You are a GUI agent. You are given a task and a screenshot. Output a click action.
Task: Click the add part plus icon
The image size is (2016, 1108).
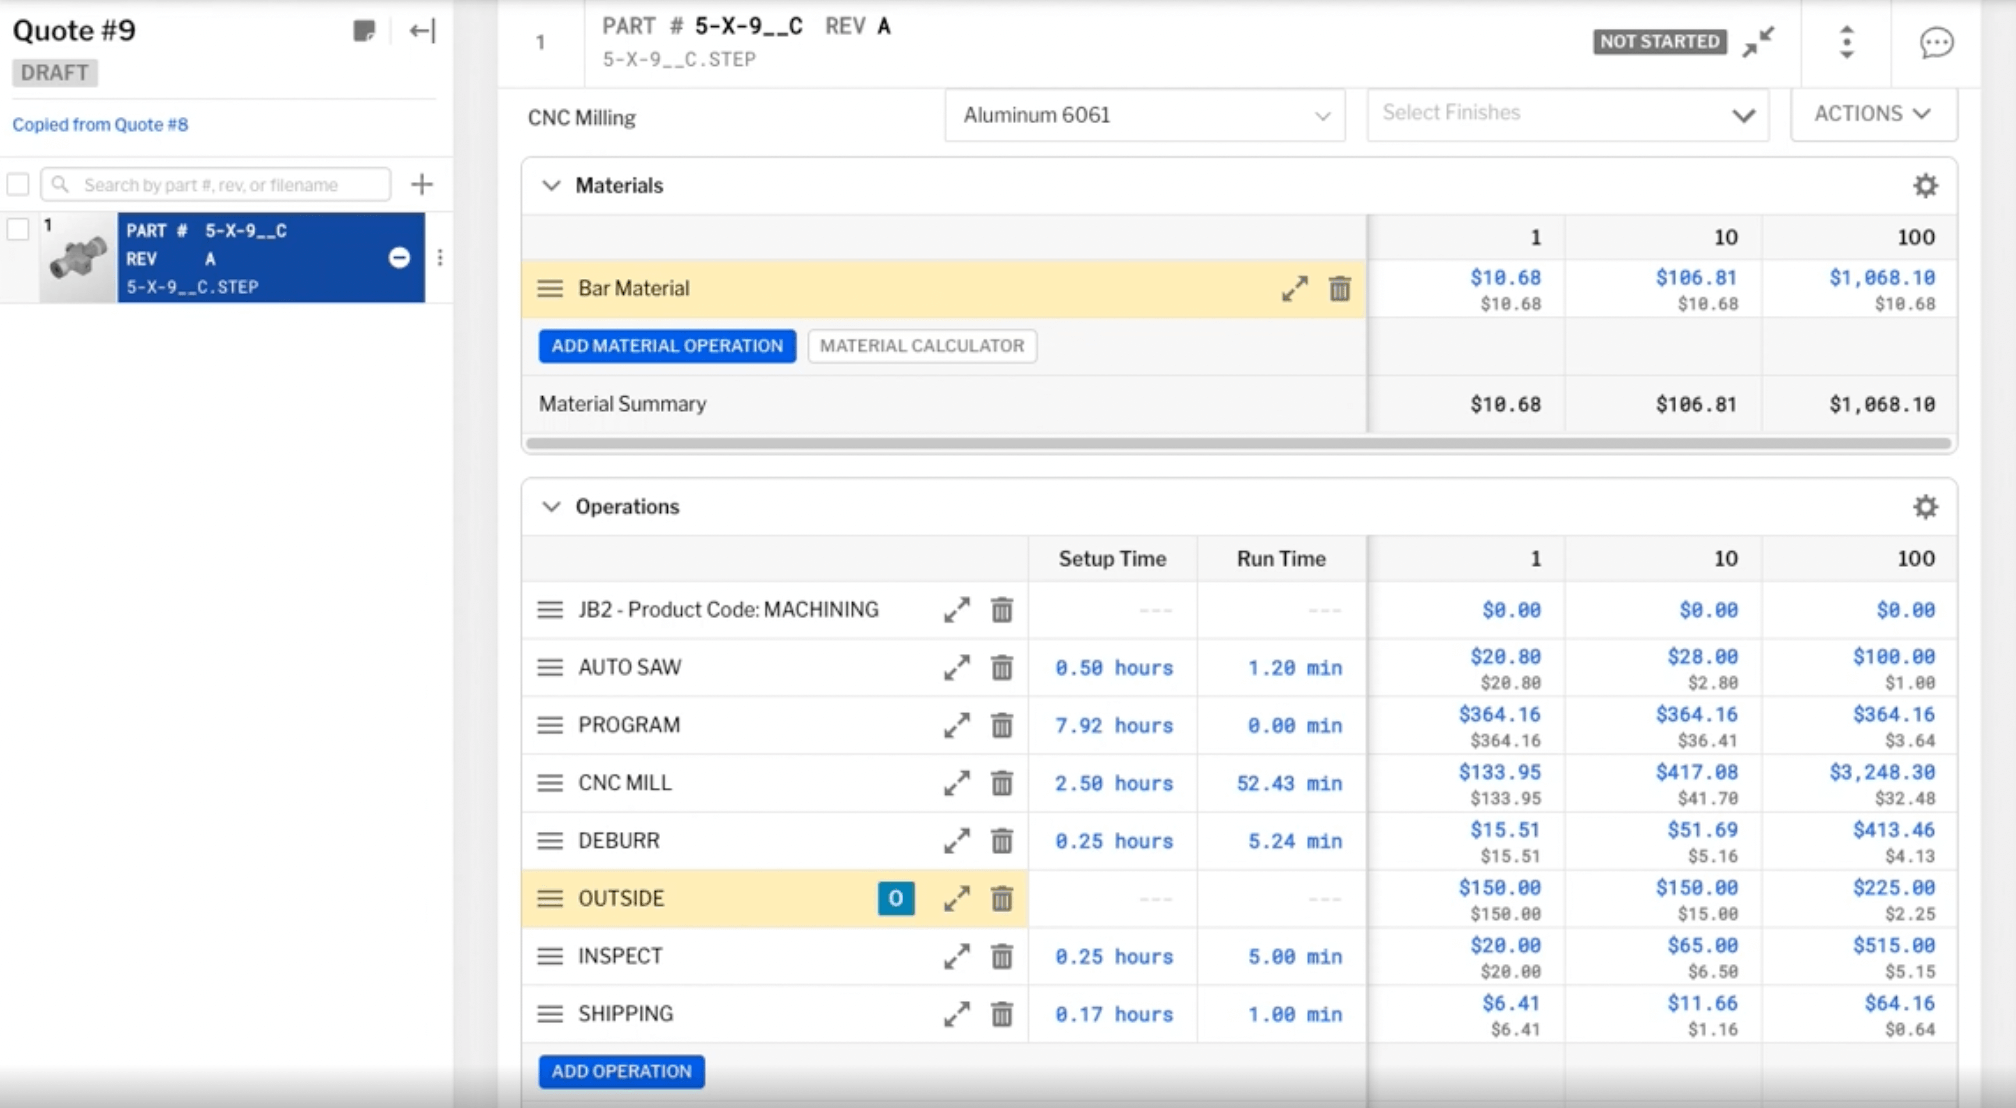pos(422,184)
